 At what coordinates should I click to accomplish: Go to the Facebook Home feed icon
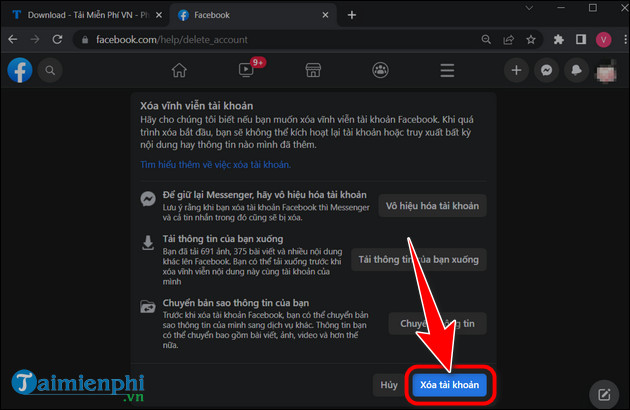(x=179, y=70)
